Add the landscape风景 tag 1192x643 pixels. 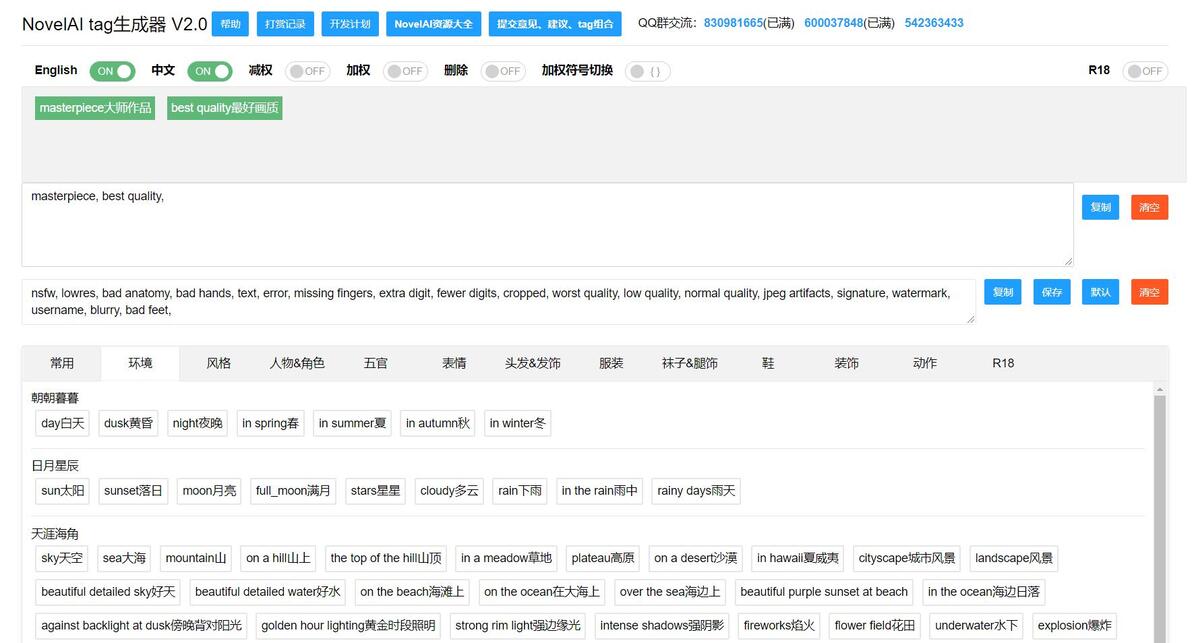coord(1013,559)
